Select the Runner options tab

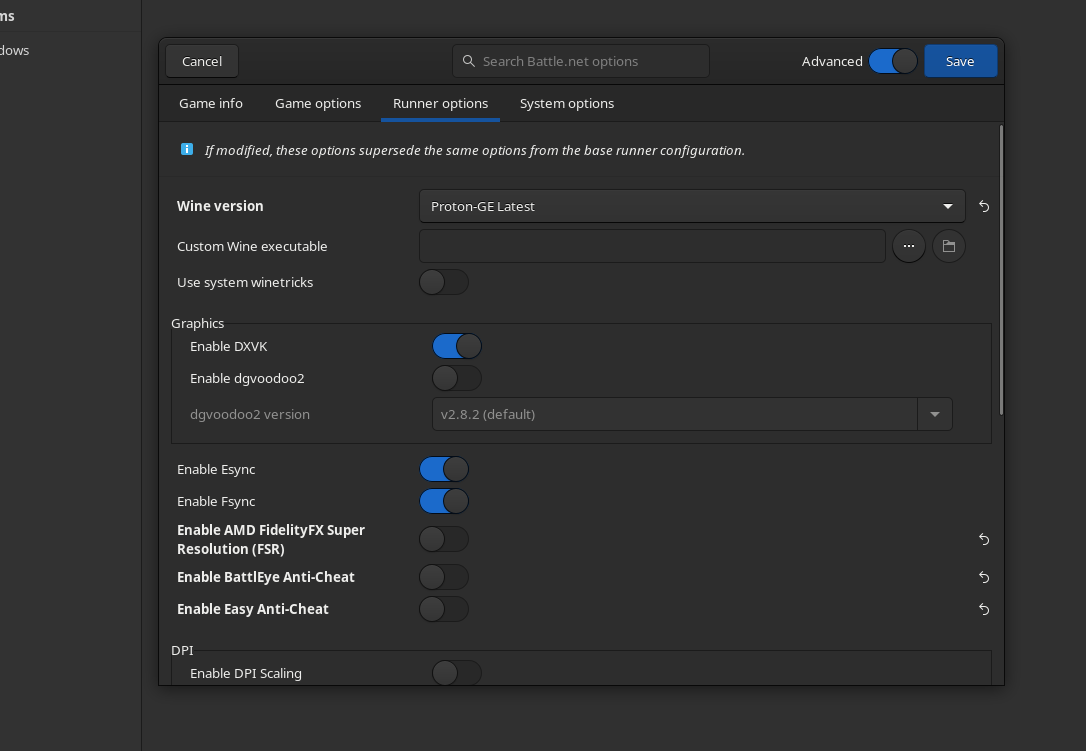click(x=440, y=103)
